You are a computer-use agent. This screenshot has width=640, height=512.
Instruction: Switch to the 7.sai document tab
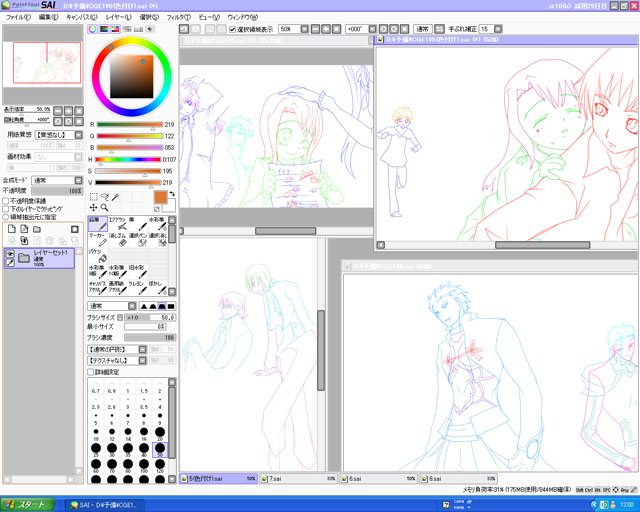(299, 479)
